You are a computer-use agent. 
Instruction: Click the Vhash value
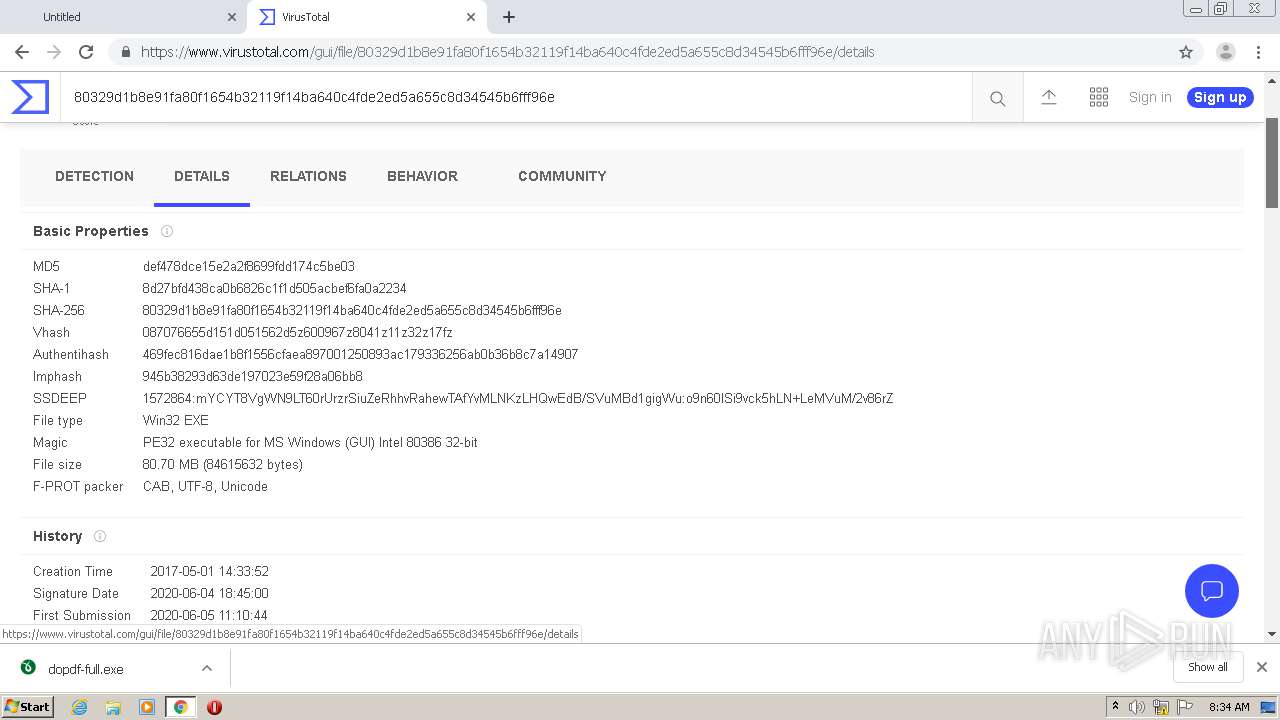[297, 333]
